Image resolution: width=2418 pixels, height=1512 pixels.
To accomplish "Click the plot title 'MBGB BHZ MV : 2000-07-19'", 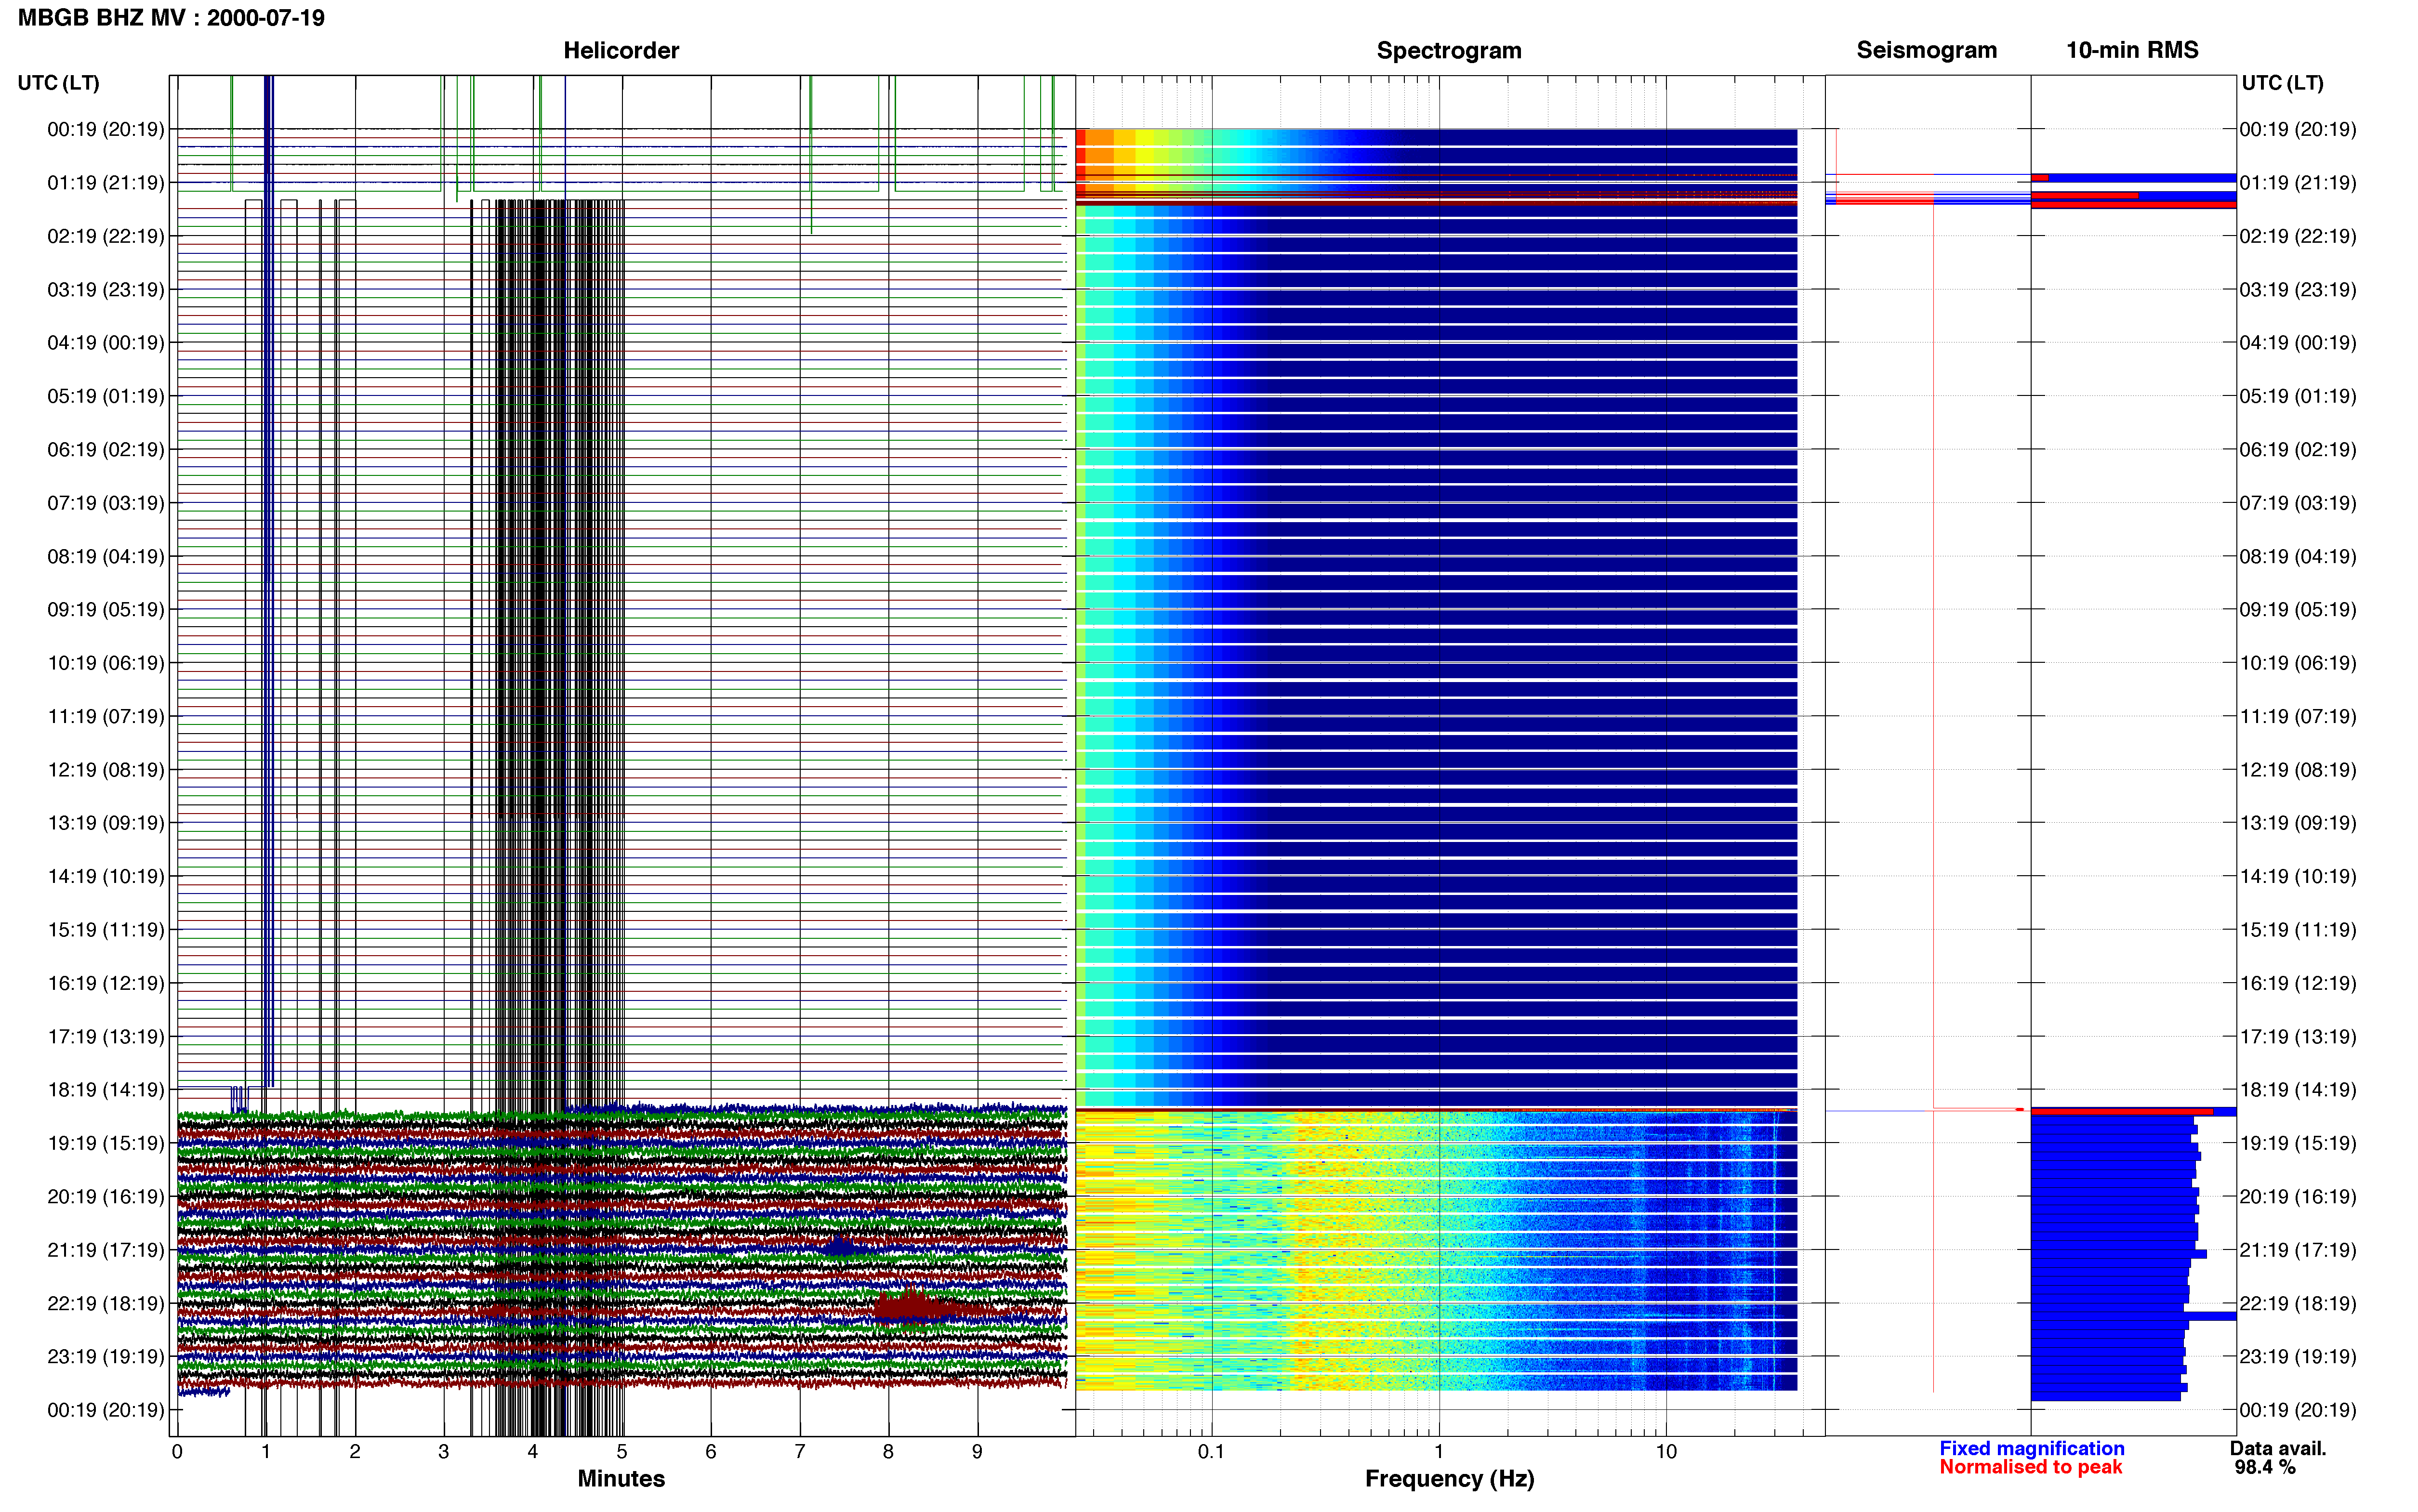I will [x=171, y=18].
